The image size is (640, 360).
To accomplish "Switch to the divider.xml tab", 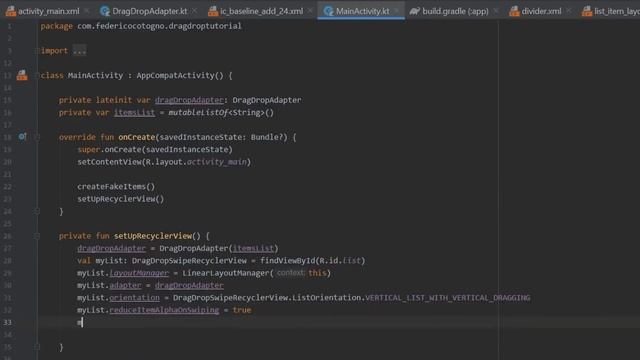I will [541, 11].
